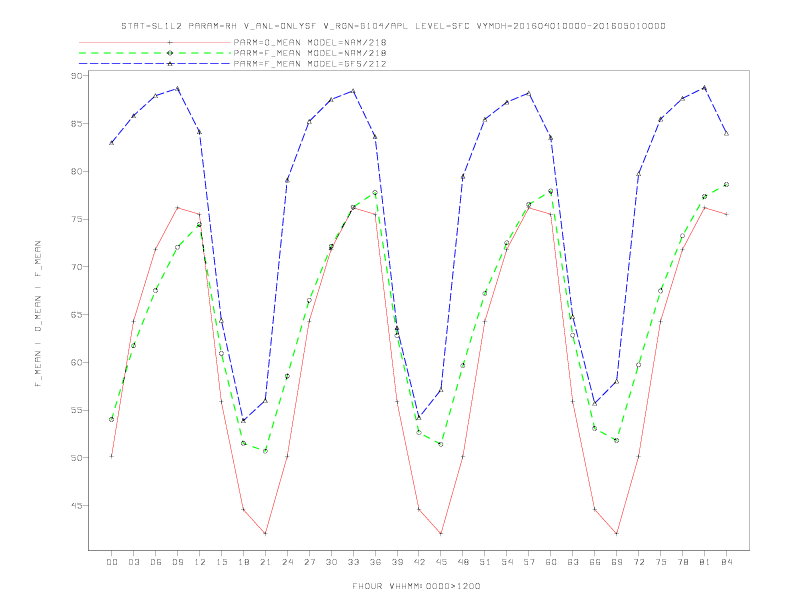
Task: Click the x-axis hour label 69
Action: click(617, 562)
